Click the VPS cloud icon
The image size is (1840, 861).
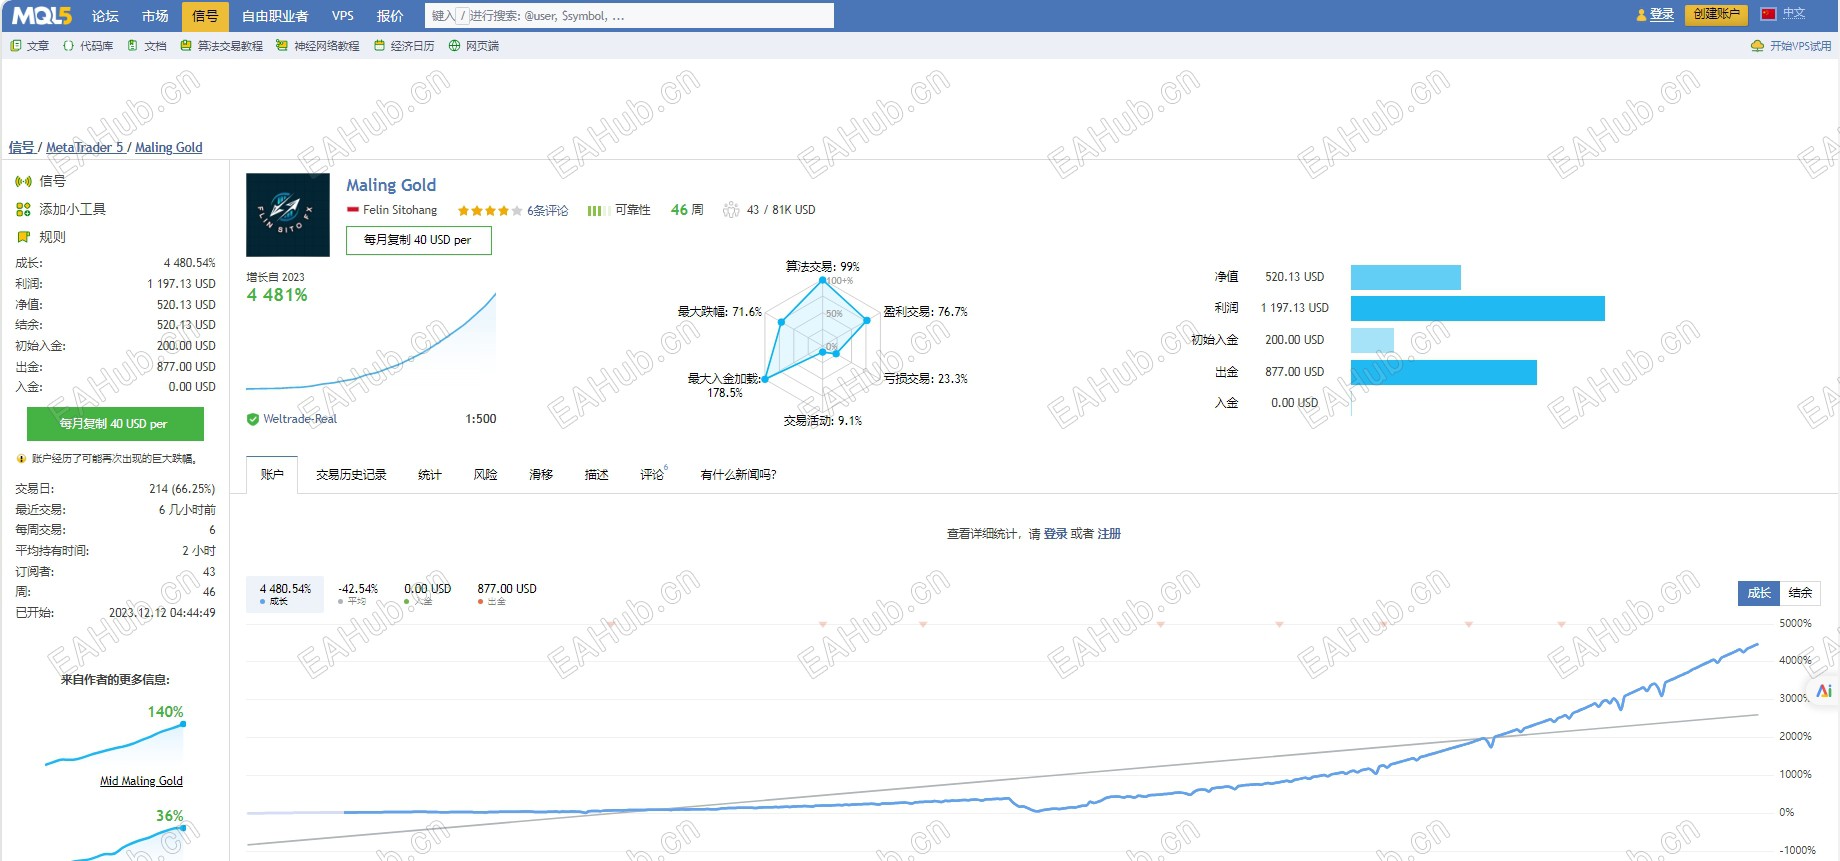[x=1757, y=46]
